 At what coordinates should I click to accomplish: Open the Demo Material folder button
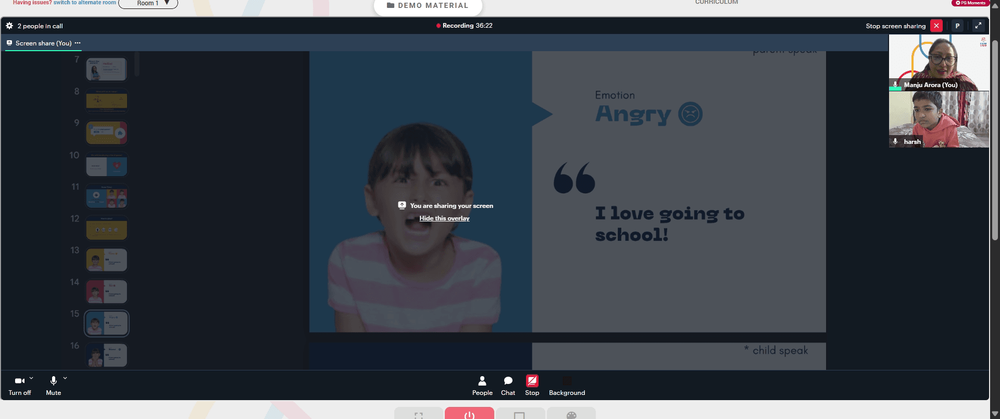click(428, 6)
